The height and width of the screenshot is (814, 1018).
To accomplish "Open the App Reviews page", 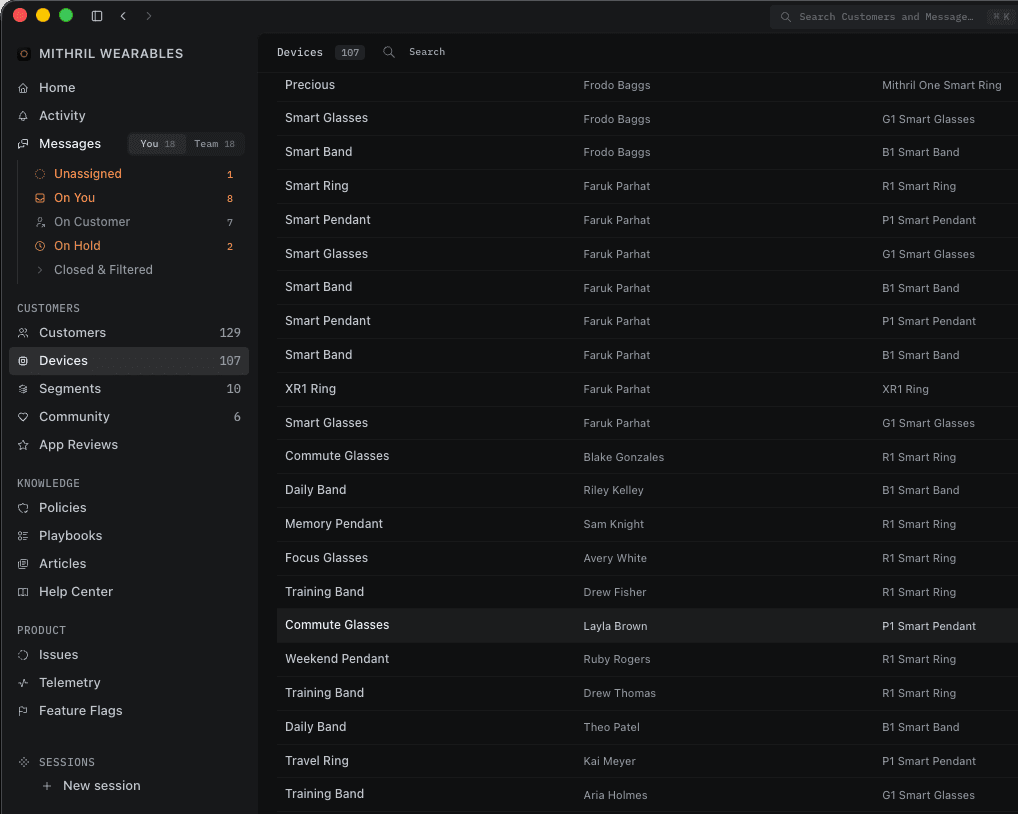I will (129, 445).
